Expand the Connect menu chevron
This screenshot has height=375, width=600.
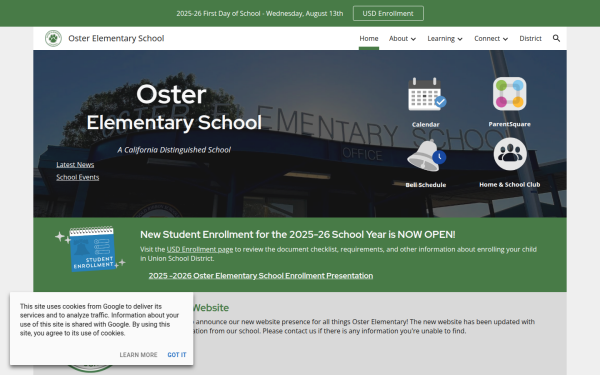(x=505, y=39)
